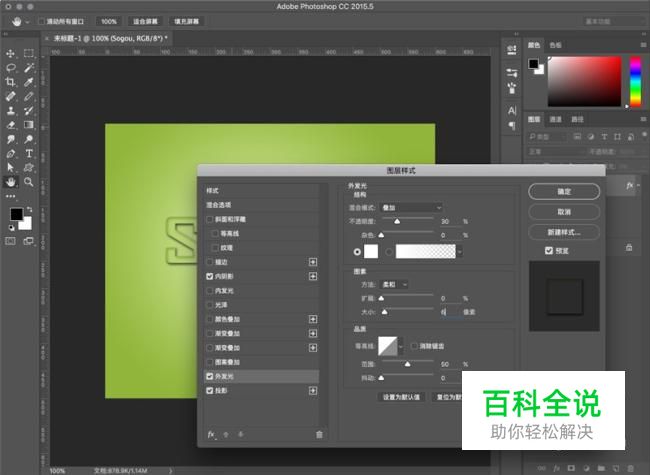Image resolution: width=650 pixels, height=475 pixels.
Task: Select the Crop tool
Action: [11, 82]
